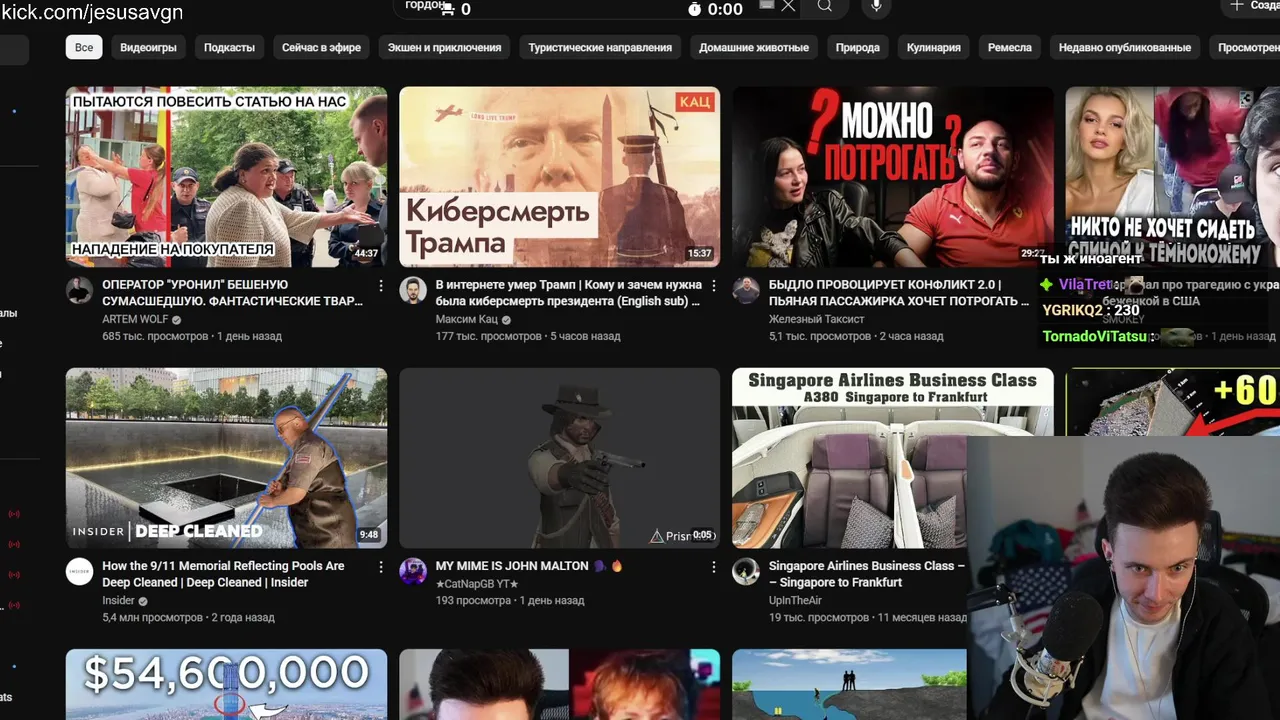Start voice search with microphone icon
This screenshot has width=1280, height=720.
tap(877, 6)
